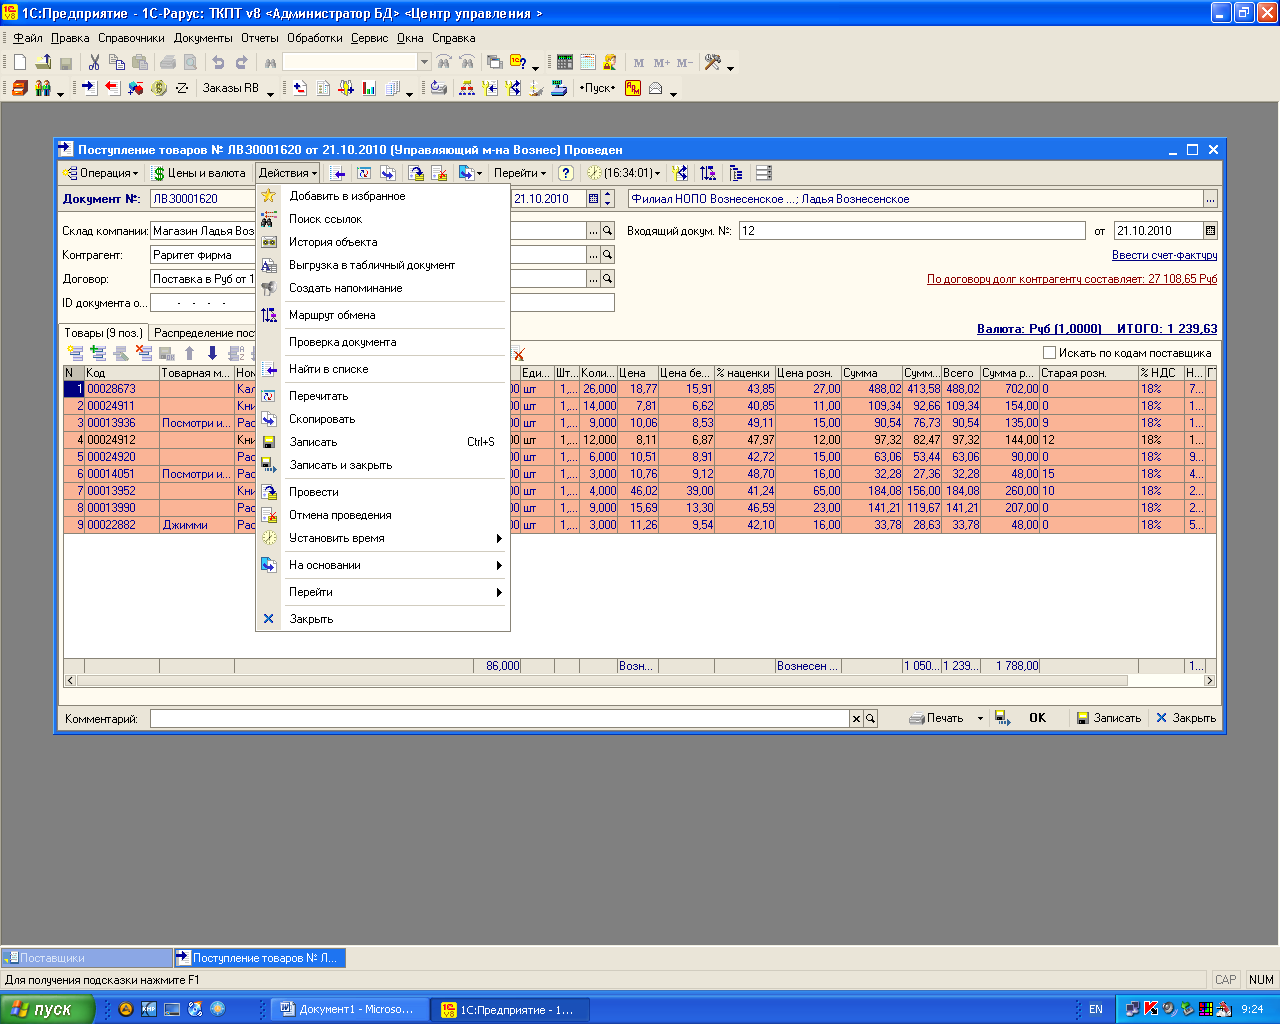Click the envelope mail icon

[x=656, y=88]
